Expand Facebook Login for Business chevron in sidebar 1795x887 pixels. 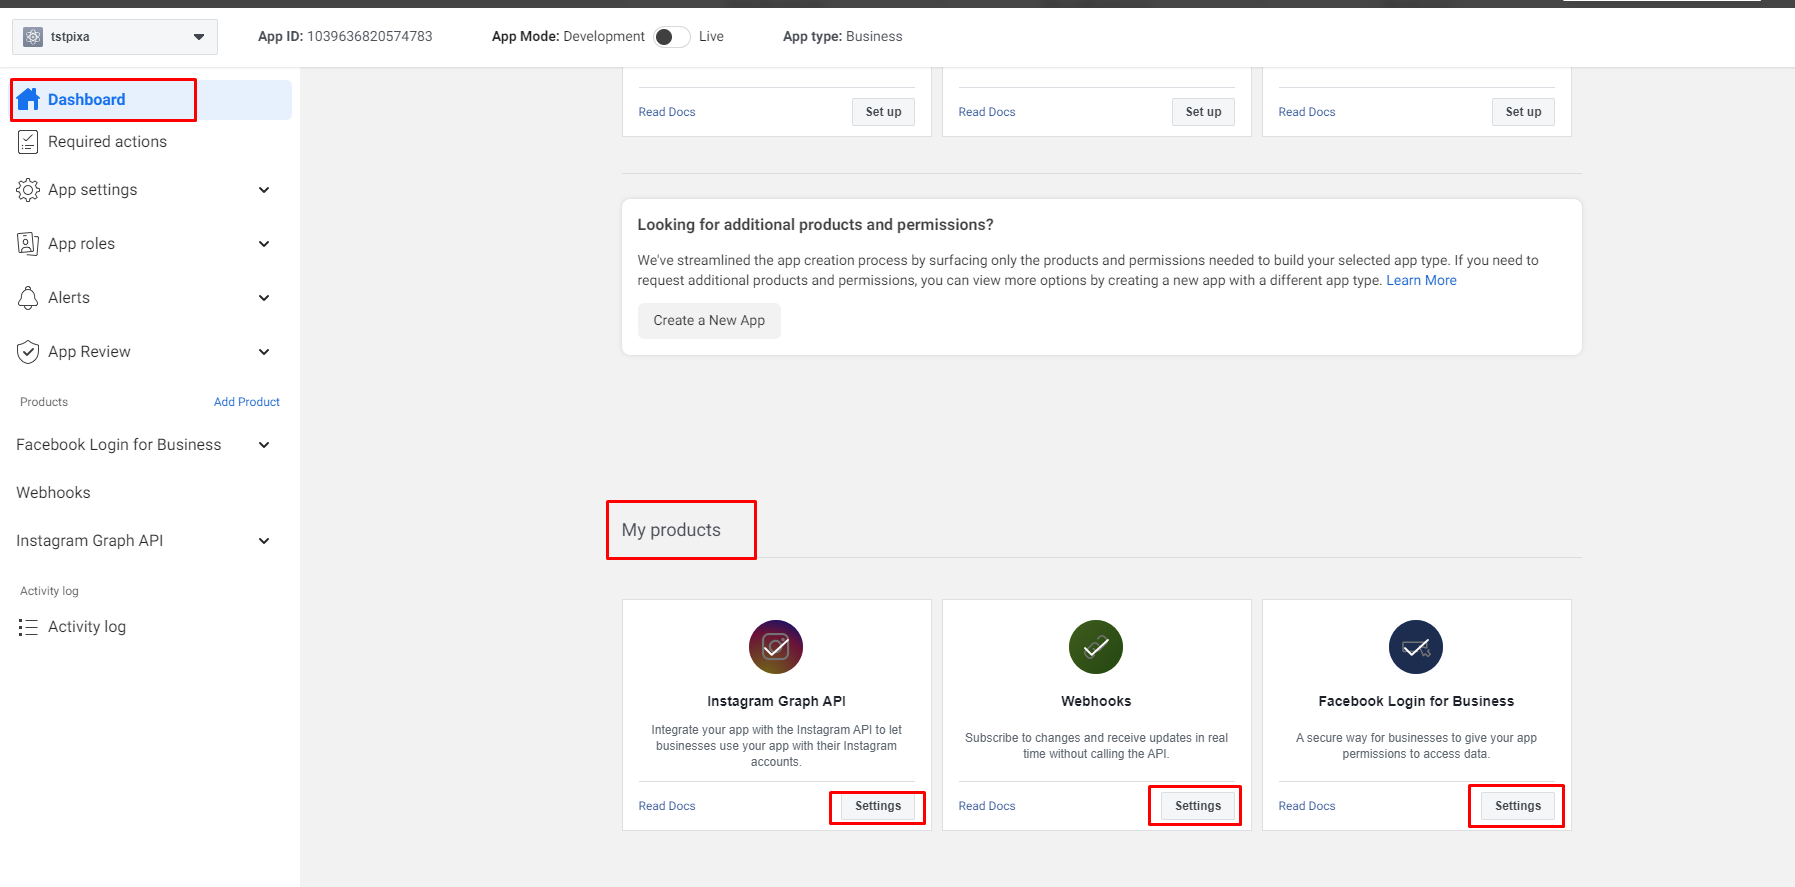[x=264, y=445]
